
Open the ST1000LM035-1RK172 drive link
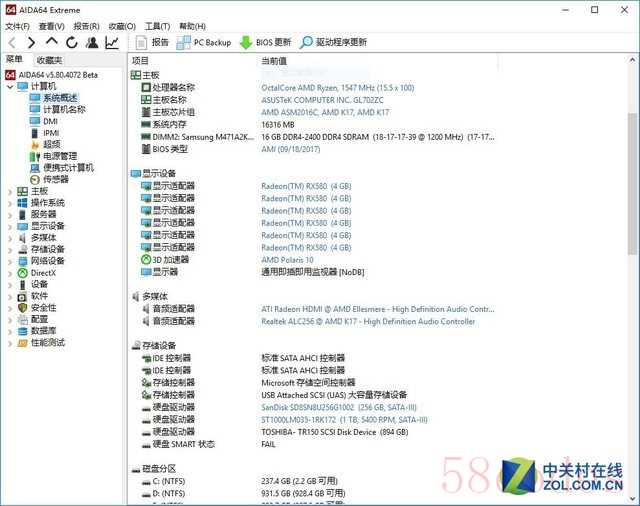[x=344, y=420]
